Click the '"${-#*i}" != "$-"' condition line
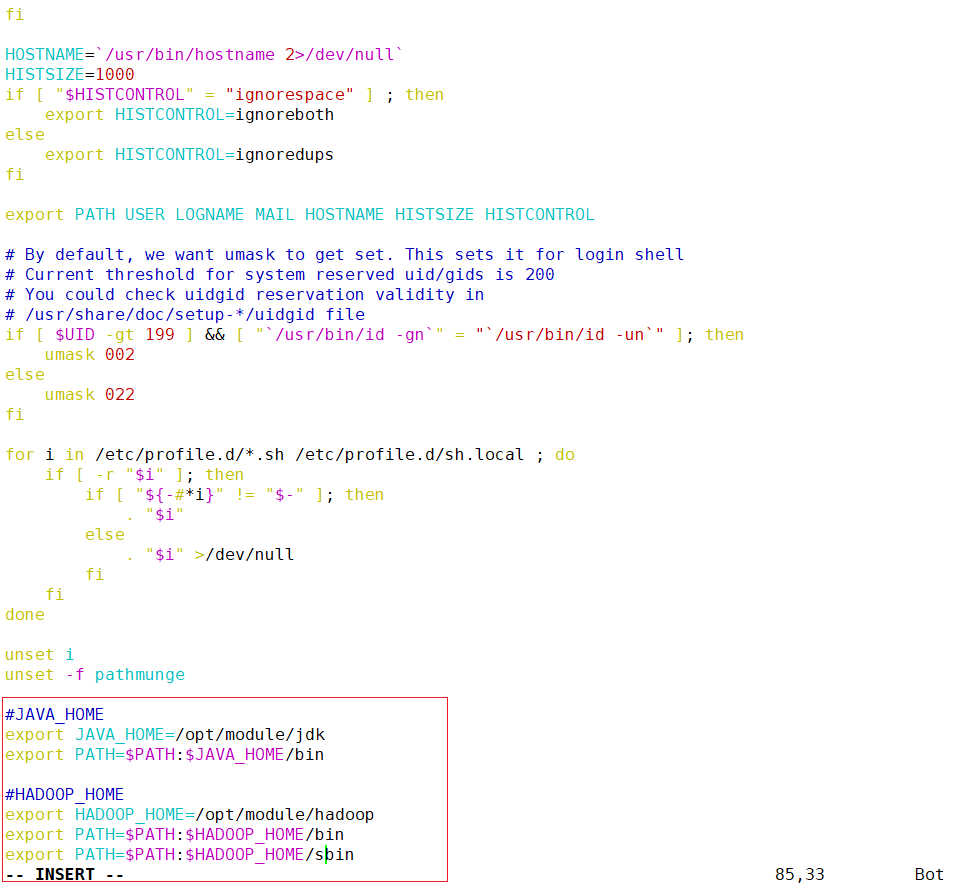The image size is (960, 893). coord(234,495)
